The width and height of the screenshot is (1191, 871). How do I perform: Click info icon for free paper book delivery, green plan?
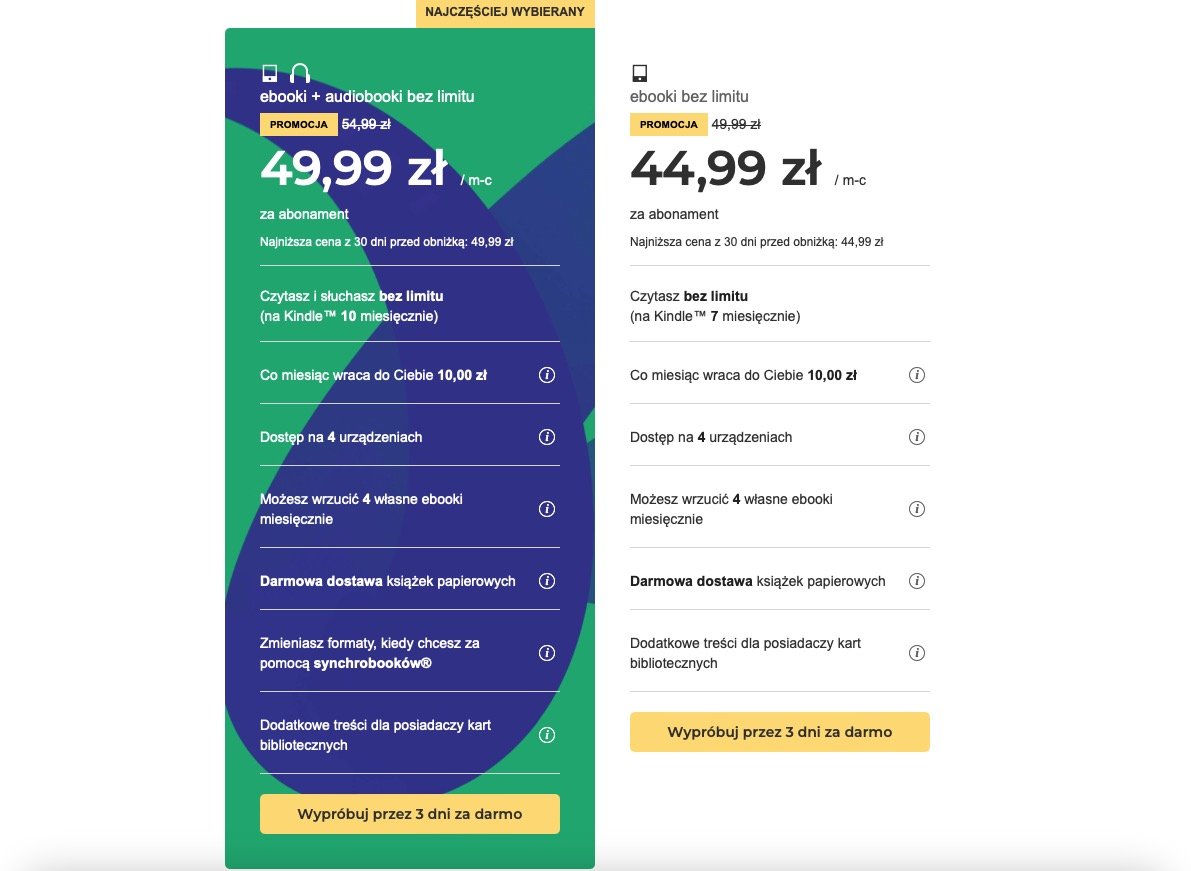547,581
